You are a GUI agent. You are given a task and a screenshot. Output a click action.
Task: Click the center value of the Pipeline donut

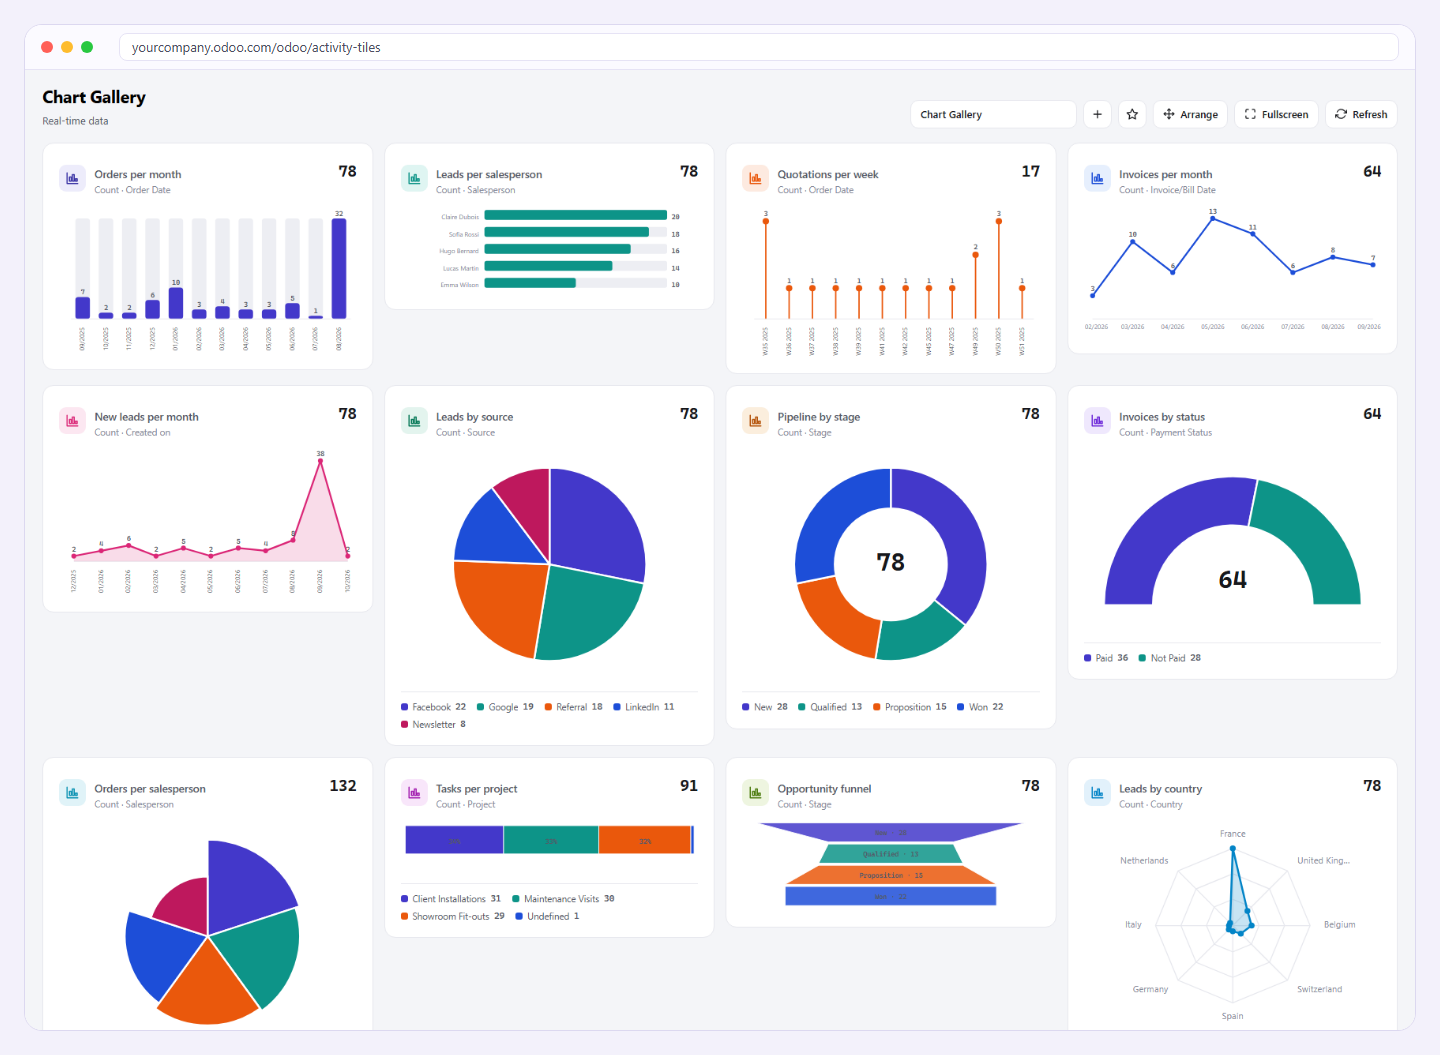(891, 563)
